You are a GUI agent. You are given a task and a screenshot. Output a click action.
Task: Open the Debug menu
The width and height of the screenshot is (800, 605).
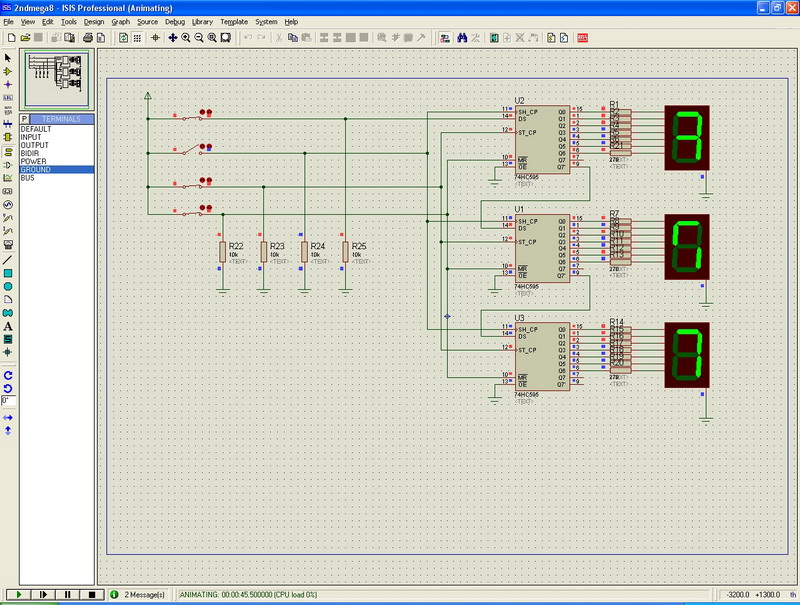(x=175, y=21)
